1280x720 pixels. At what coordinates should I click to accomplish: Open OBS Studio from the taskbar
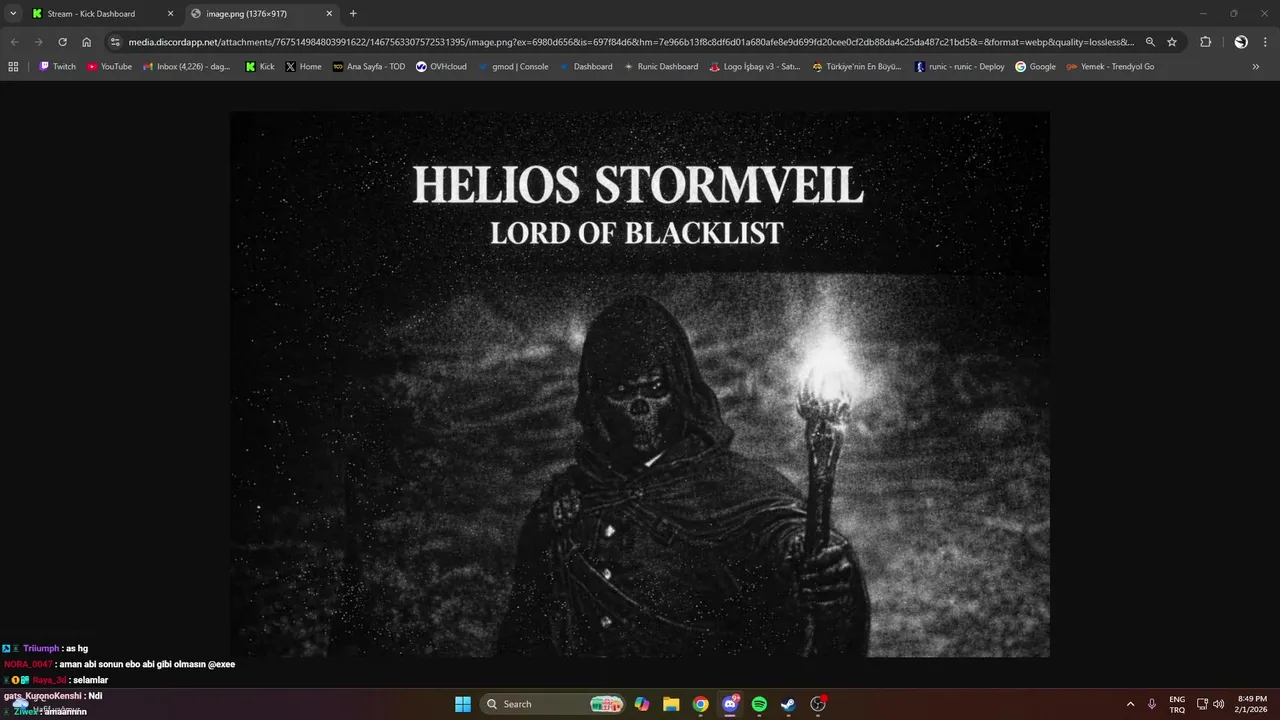click(818, 704)
